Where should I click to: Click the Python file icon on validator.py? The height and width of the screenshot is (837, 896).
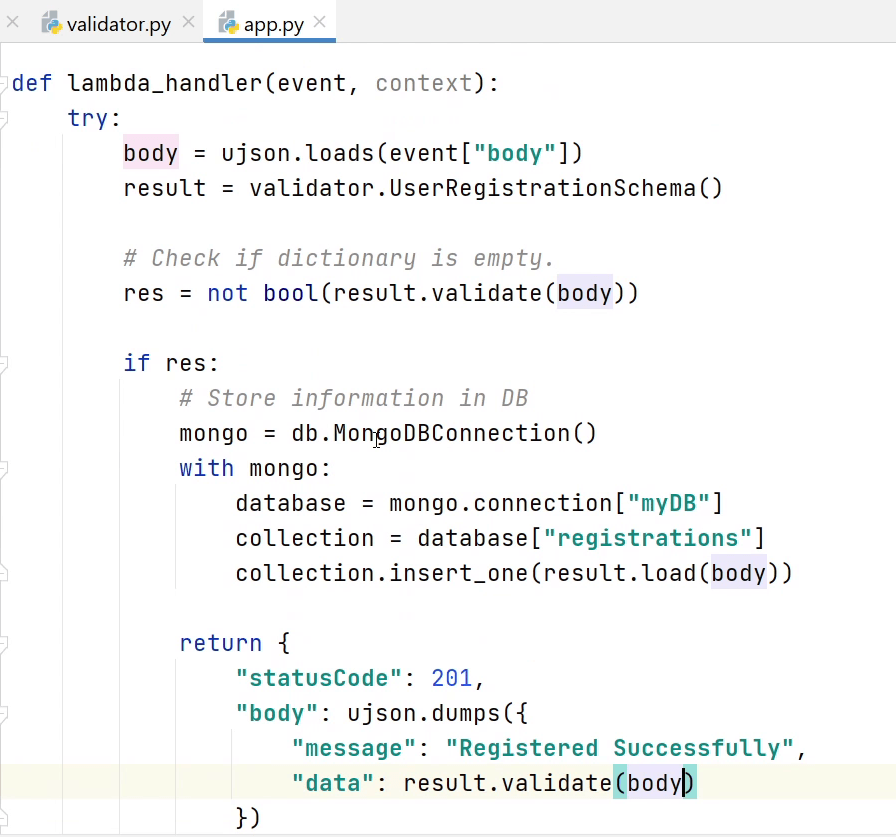[52, 24]
